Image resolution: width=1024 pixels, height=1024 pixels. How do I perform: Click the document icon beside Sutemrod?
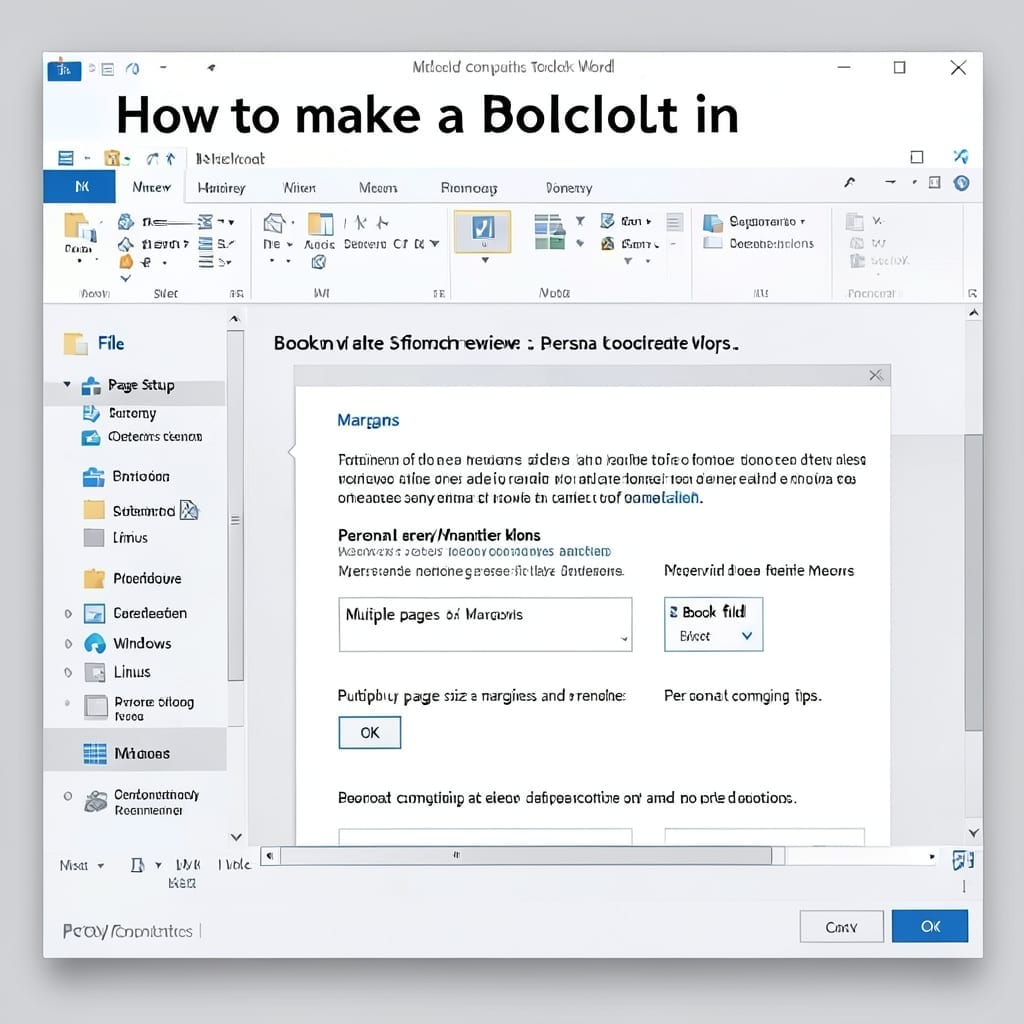(x=189, y=510)
